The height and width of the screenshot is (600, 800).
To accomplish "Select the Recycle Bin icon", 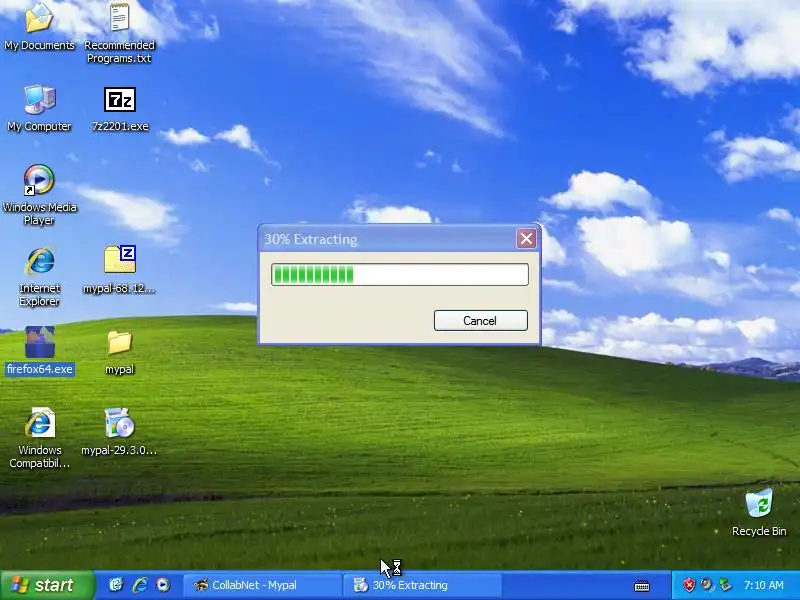I will (x=759, y=512).
